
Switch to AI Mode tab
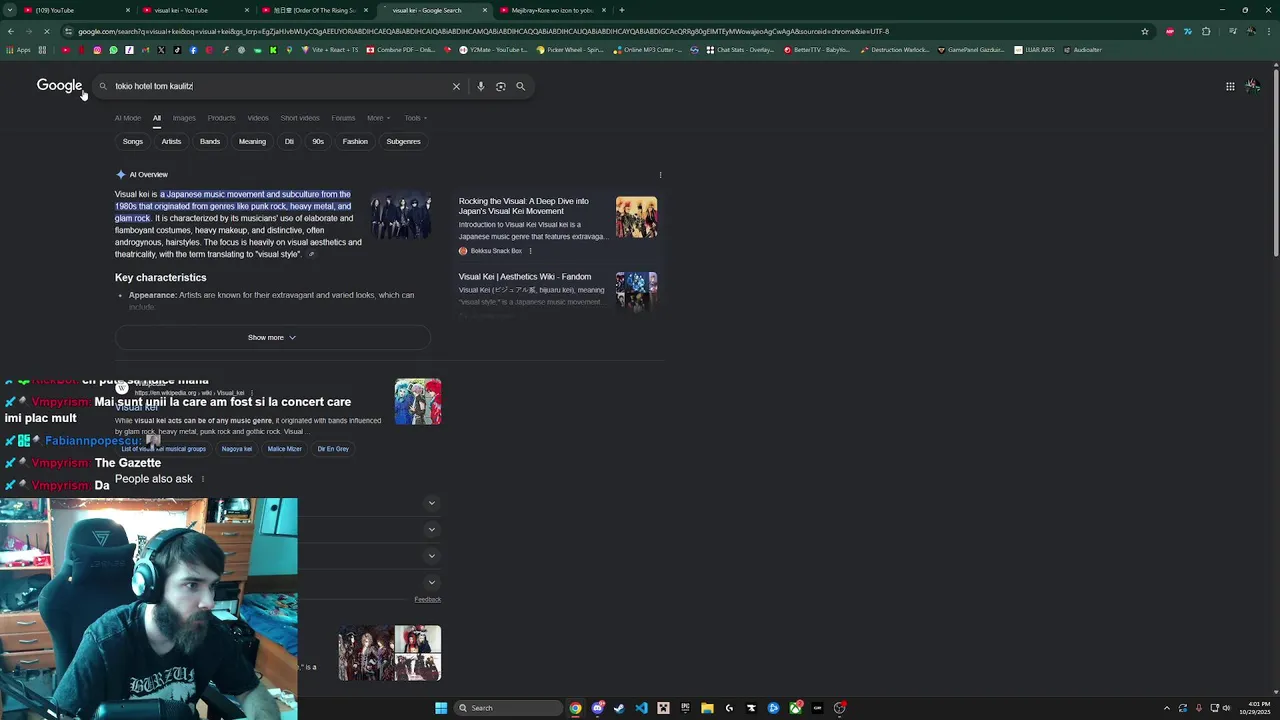128,118
